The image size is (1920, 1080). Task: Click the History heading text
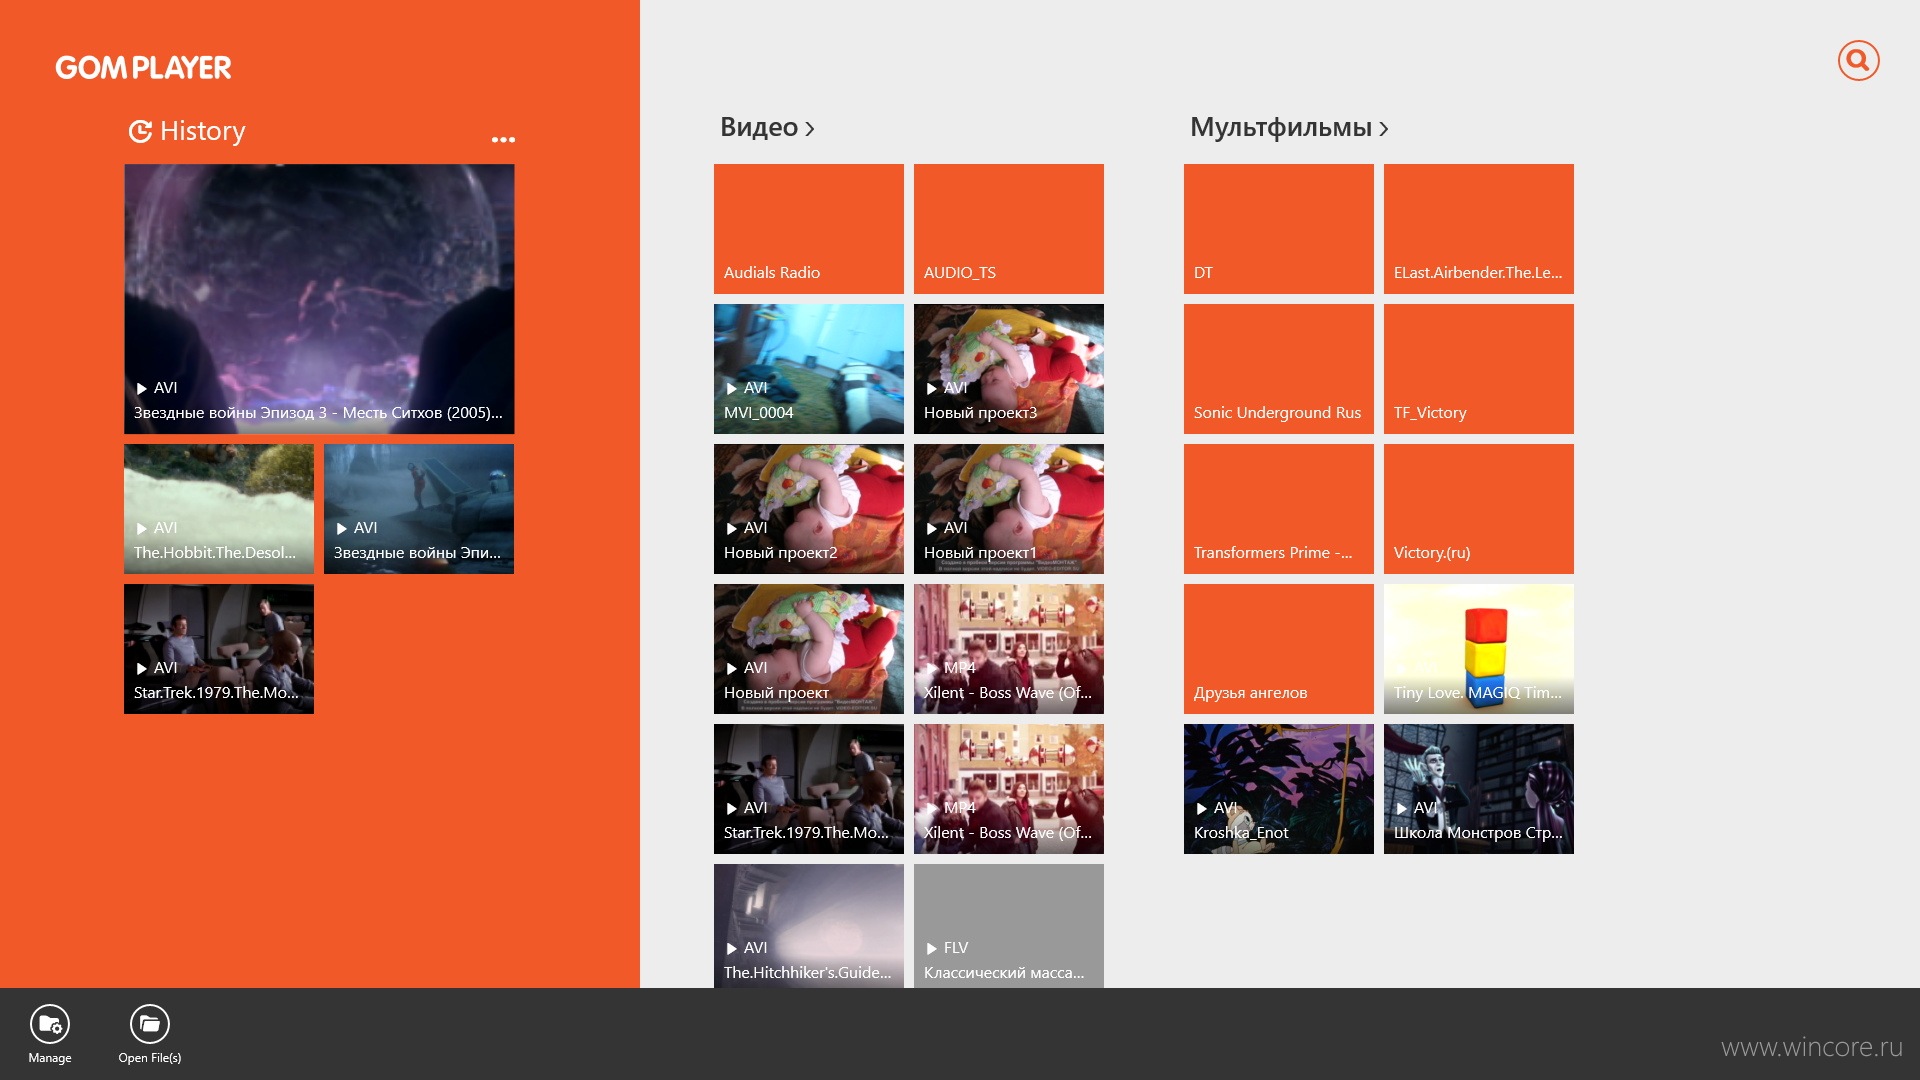203,131
